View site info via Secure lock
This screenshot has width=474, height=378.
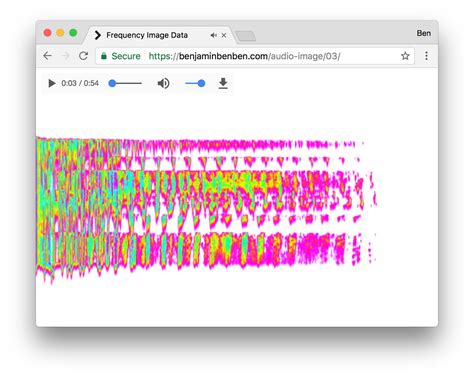(x=121, y=56)
